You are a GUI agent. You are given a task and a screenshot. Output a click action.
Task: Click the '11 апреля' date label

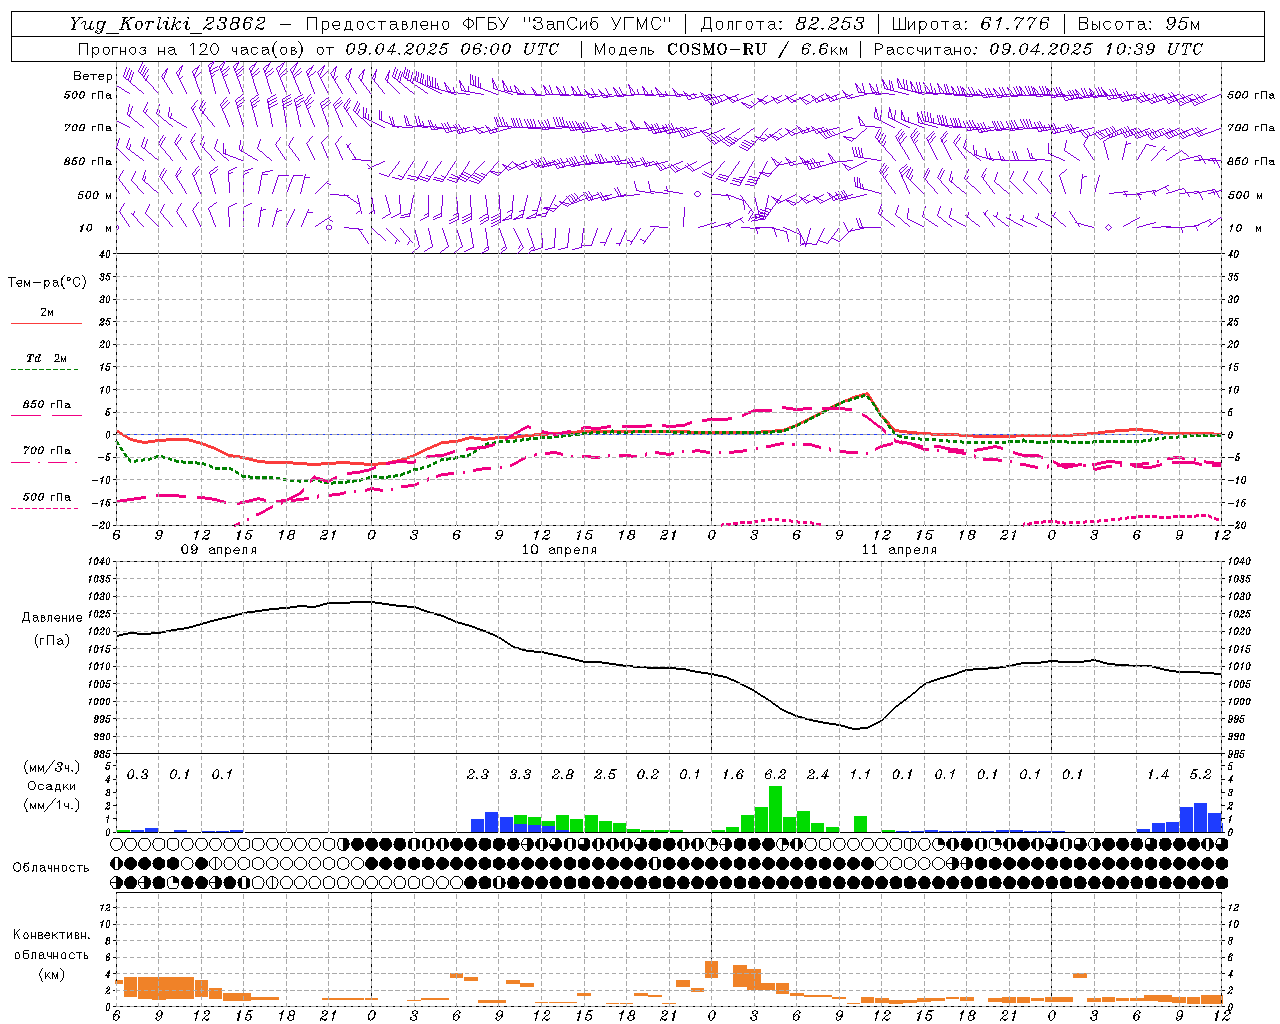(x=899, y=550)
